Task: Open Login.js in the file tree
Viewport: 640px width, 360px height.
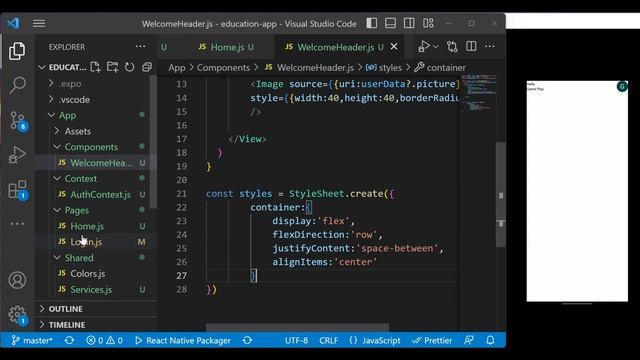Action: [x=96, y=242]
